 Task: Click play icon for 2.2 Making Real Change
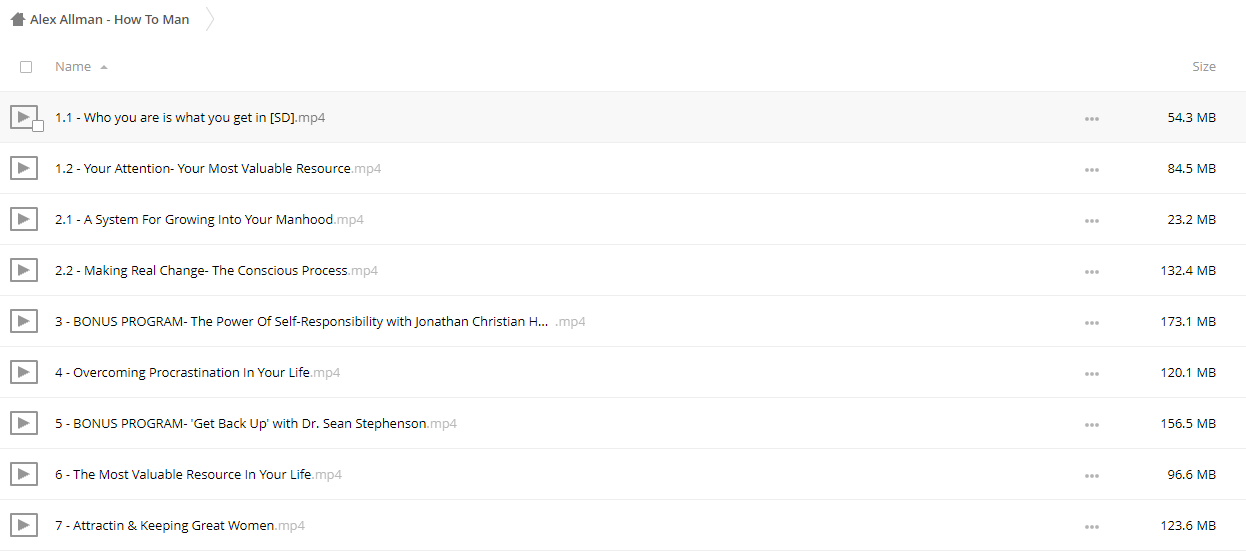point(24,270)
